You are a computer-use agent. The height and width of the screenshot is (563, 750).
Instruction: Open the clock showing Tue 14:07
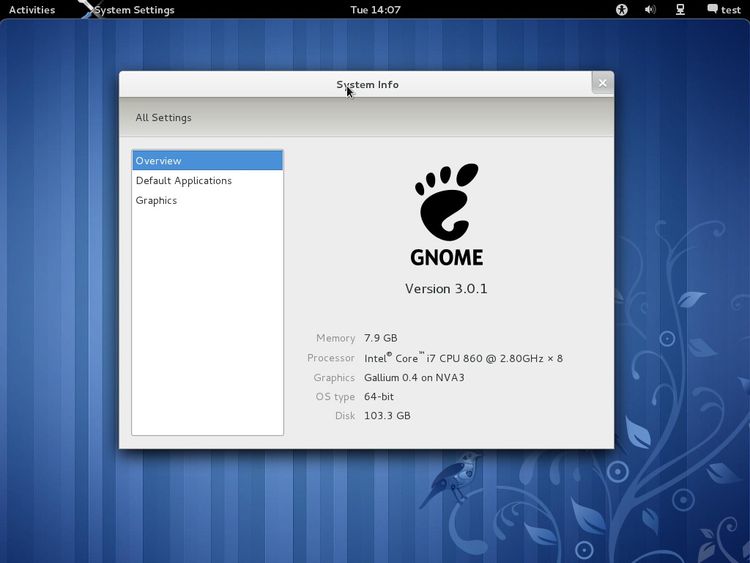(x=375, y=10)
